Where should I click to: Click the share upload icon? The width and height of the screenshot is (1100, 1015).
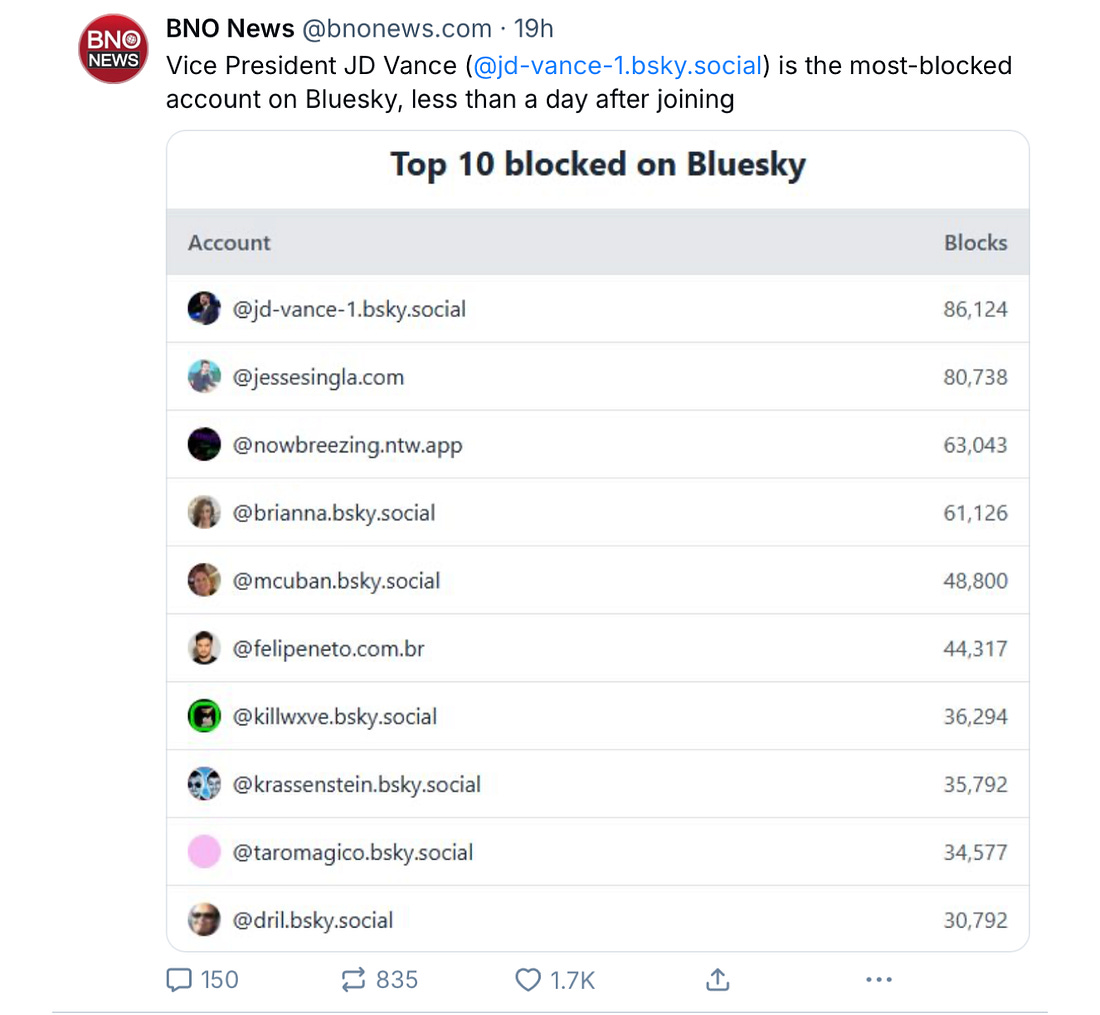pos(717,980)
